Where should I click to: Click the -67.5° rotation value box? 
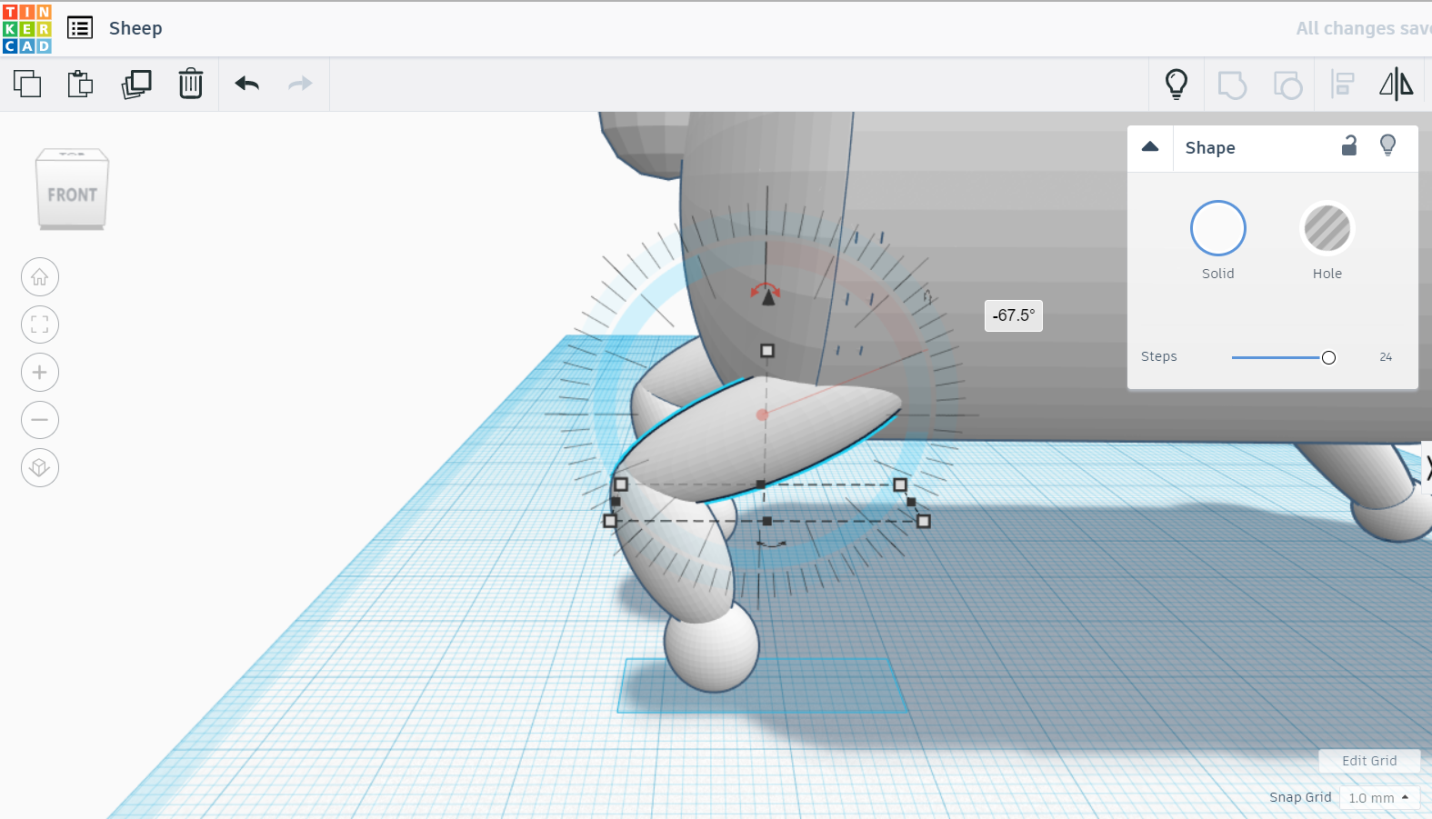[1014, 316]
